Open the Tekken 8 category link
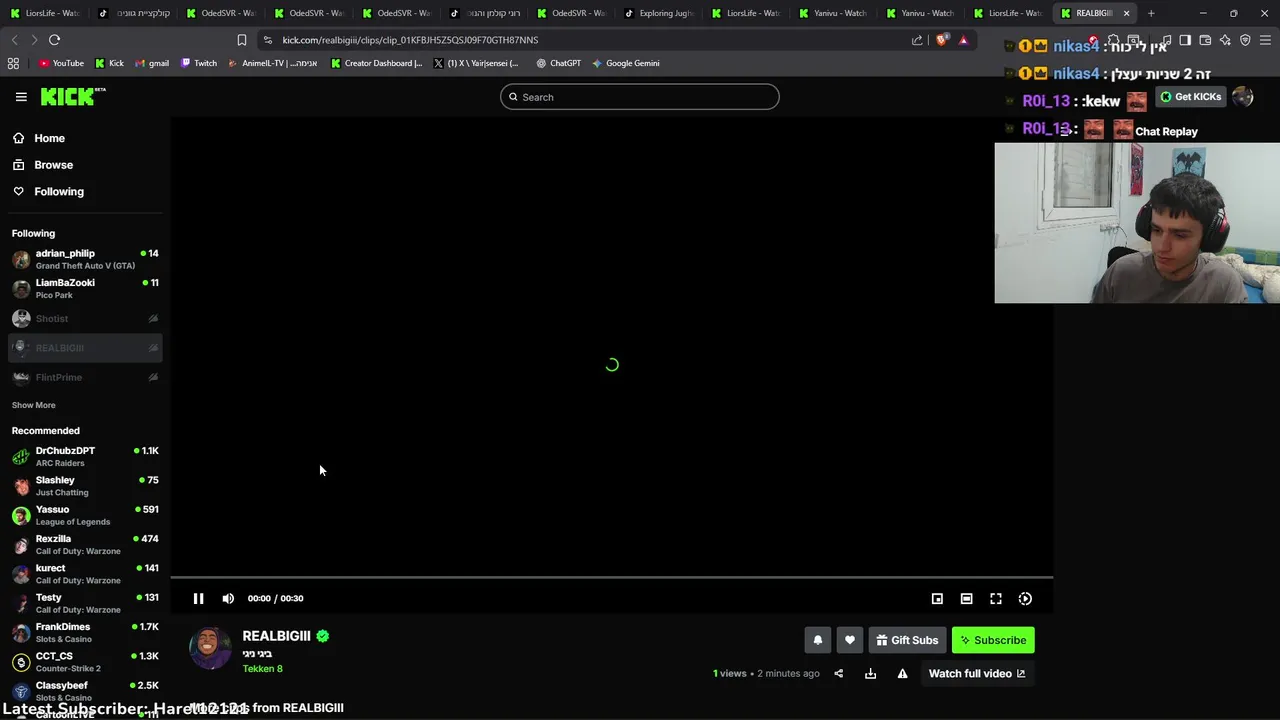The width and height of the screenshot is (1280, 720). click(262, 669)
